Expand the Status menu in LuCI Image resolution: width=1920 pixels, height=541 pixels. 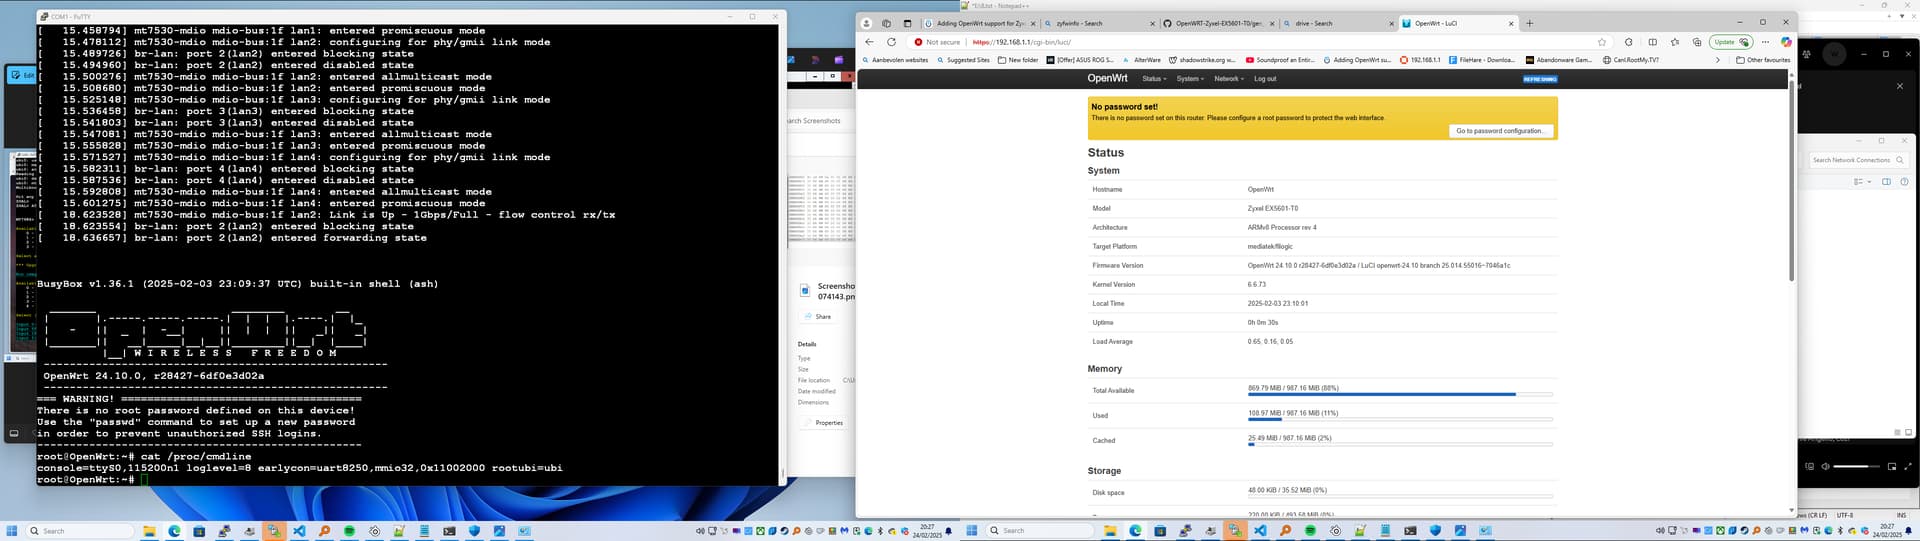pyautogui.click(x=1153, y=79)
